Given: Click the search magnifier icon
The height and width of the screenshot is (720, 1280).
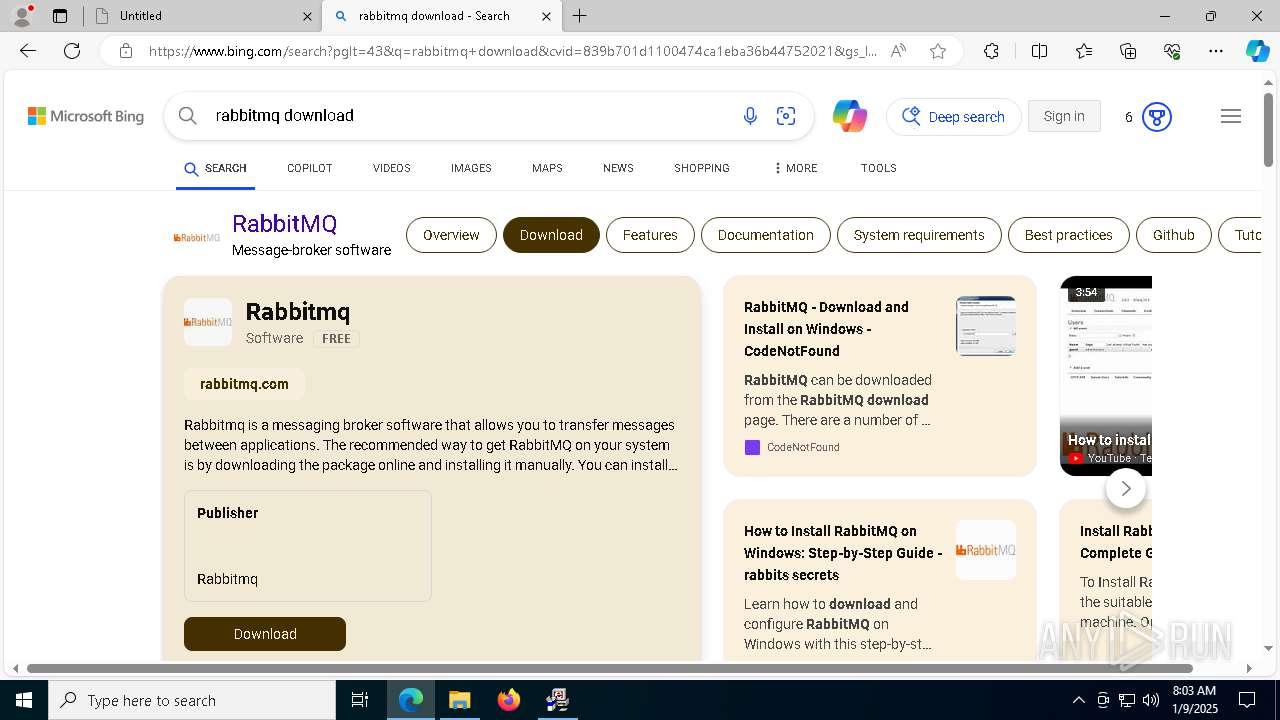Looking at the screenshot, I should pos(187,116).
